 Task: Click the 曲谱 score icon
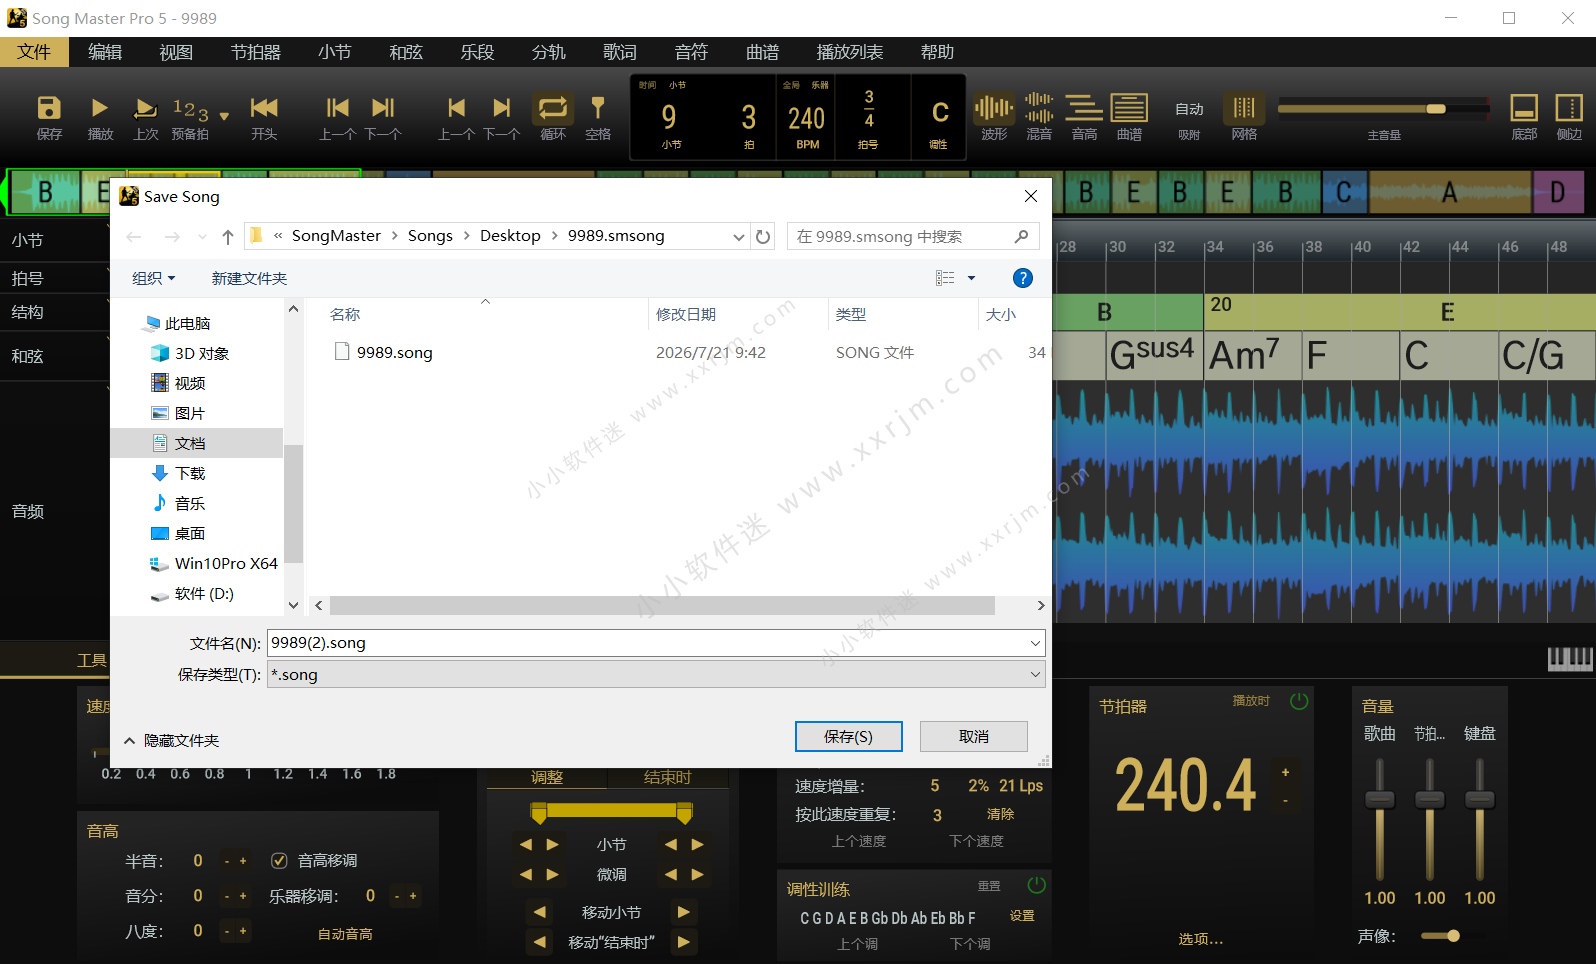tap(1129, 108)
